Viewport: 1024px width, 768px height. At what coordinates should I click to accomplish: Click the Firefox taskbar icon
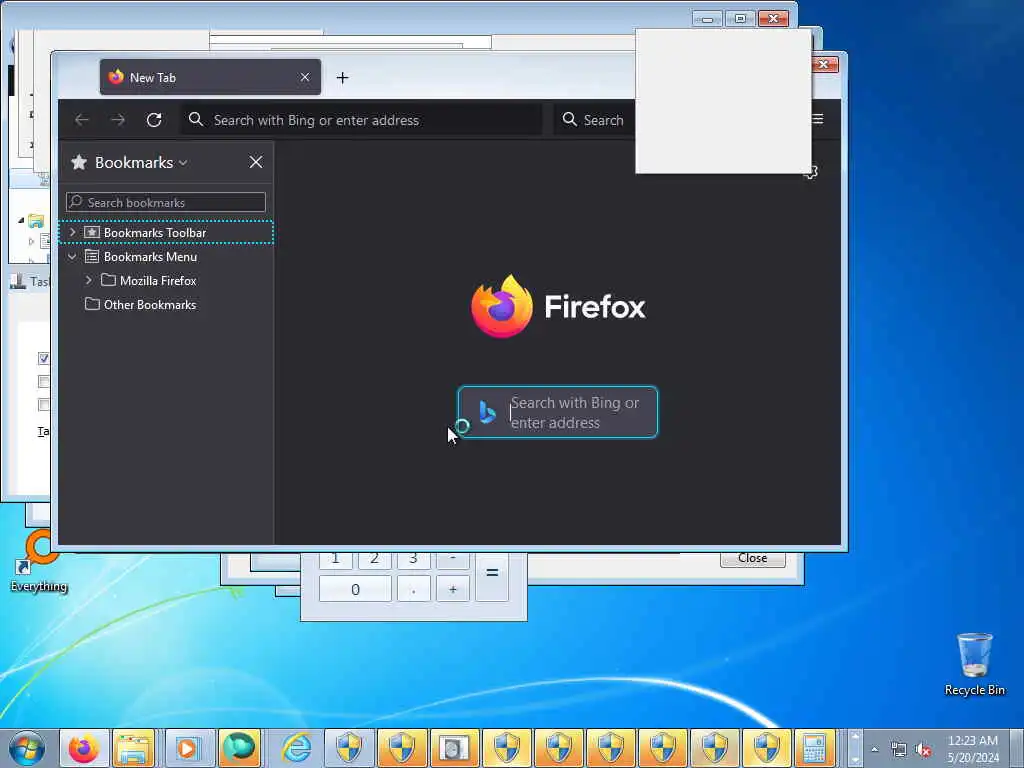(x=83, y=748)
